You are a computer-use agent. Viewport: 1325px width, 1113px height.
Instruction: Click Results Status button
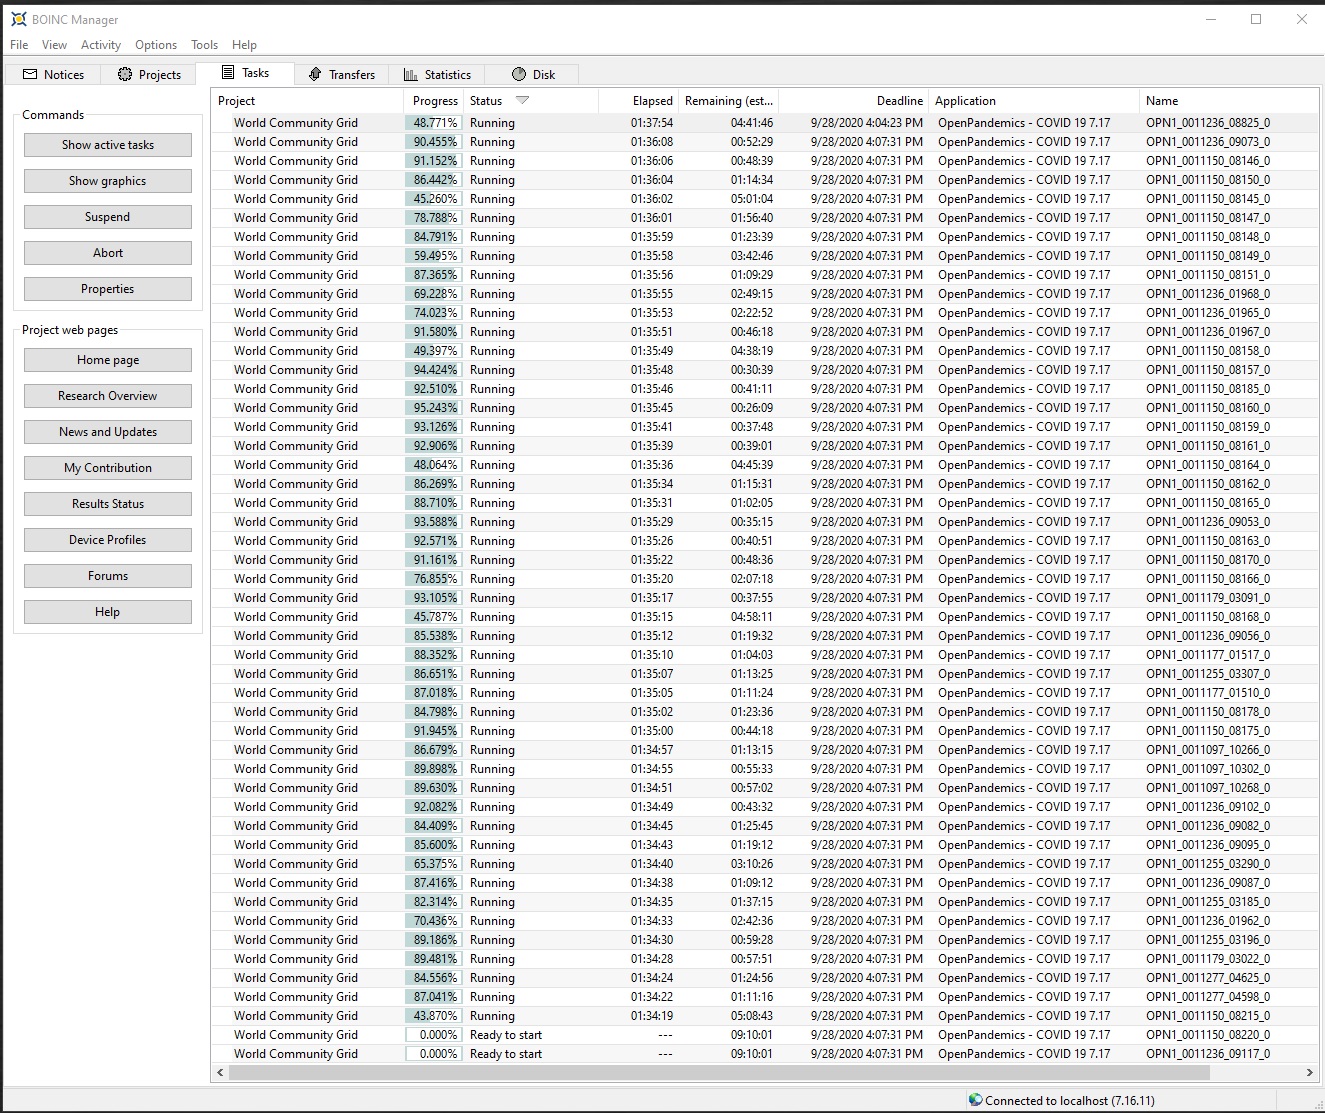(108, 504)
